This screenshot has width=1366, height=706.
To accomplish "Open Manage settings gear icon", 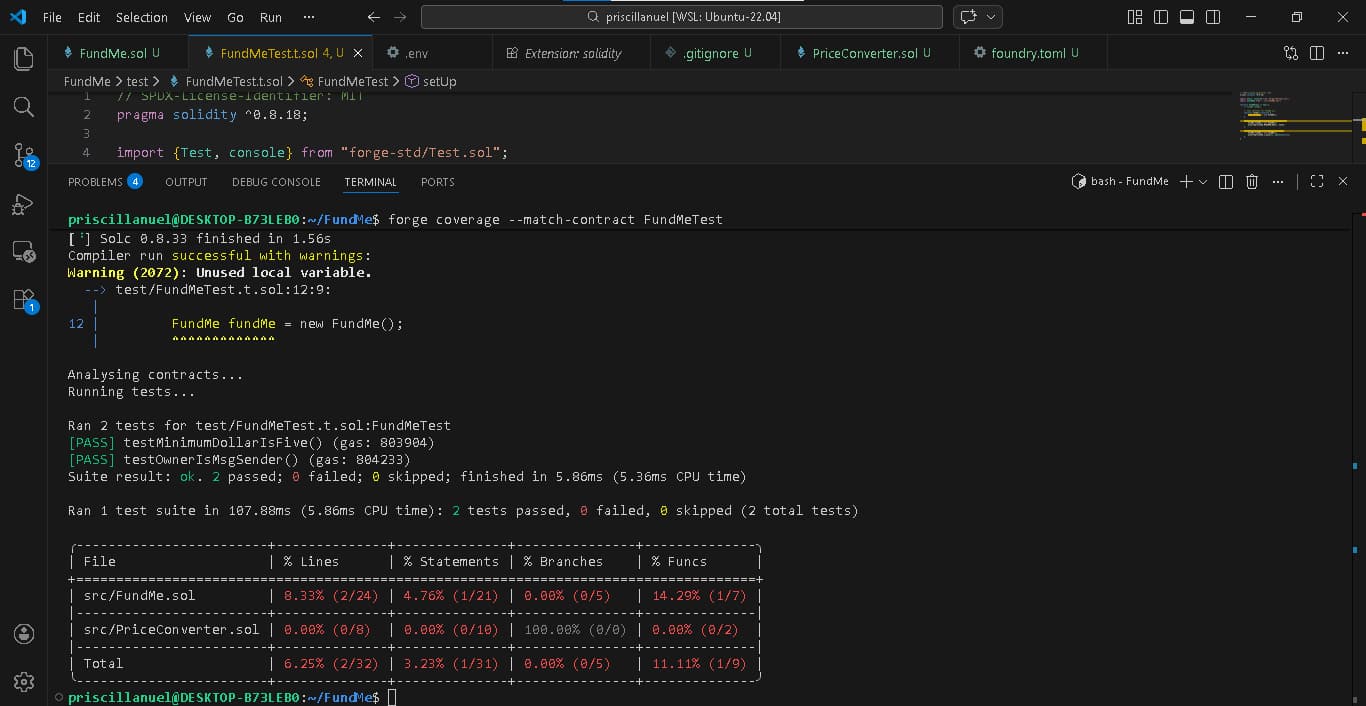I will click(x=24, y=681).
